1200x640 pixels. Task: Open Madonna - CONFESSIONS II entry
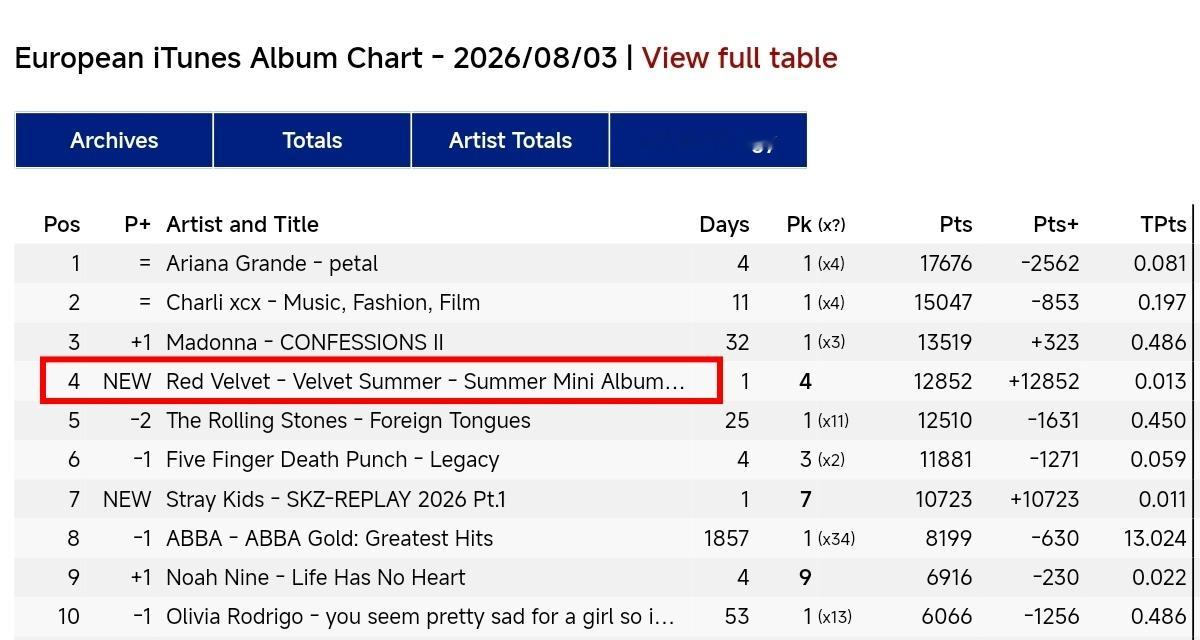coord(305,342)
